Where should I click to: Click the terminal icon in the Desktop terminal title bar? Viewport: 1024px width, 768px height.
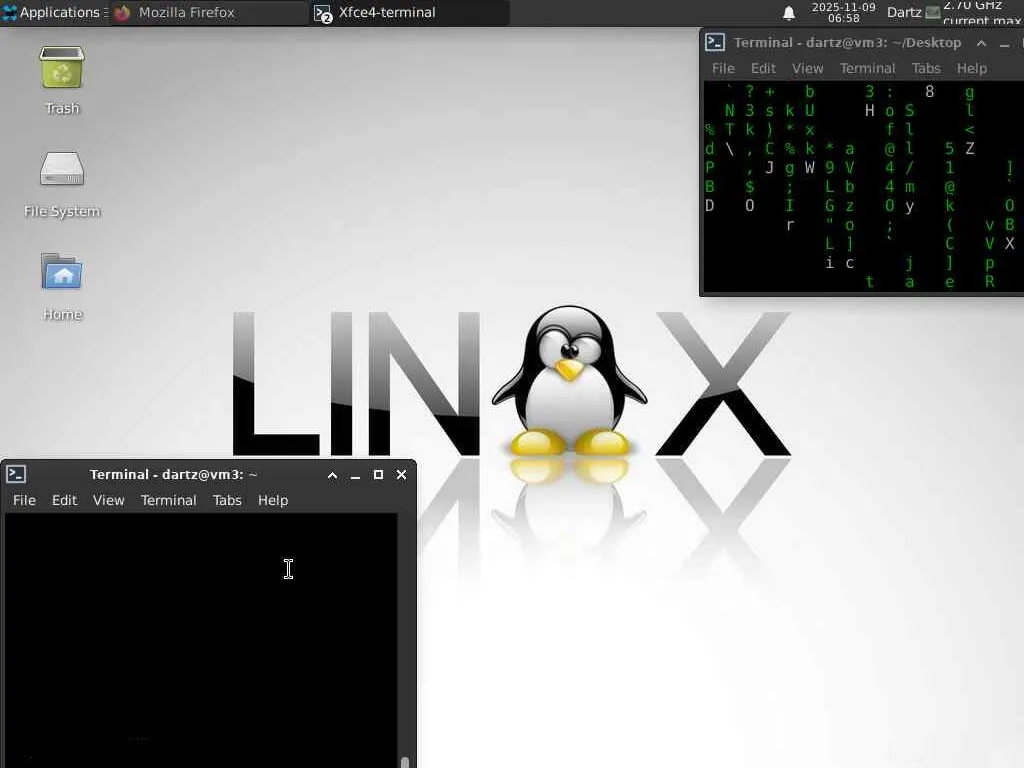point(714,42)
